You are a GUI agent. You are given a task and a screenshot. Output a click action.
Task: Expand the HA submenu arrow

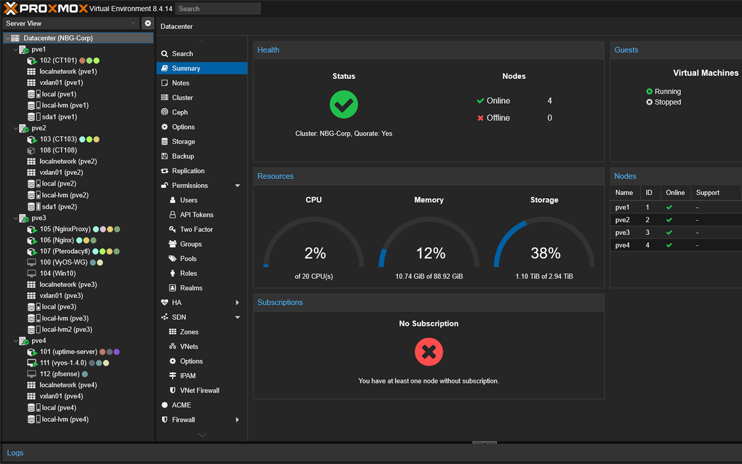click(237, 302)
